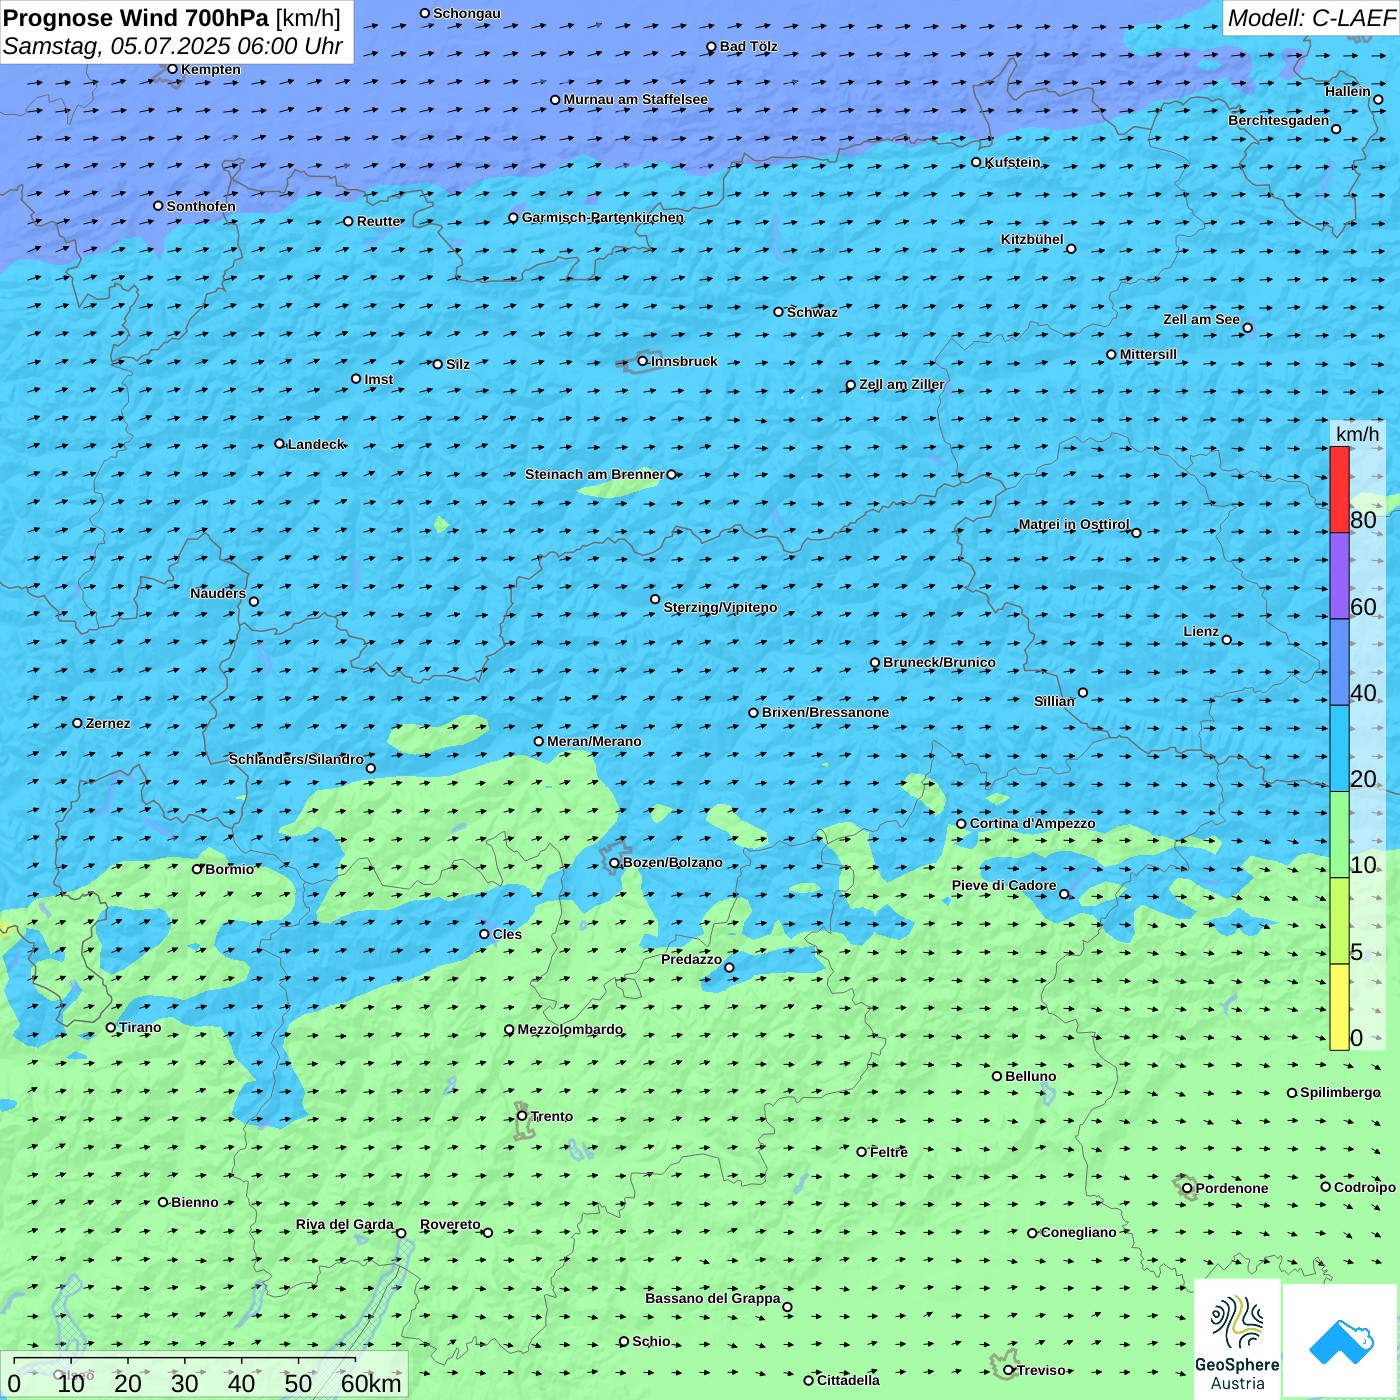Click the Kempten city label
The image size is (1400, 1400).
(211, 69)
